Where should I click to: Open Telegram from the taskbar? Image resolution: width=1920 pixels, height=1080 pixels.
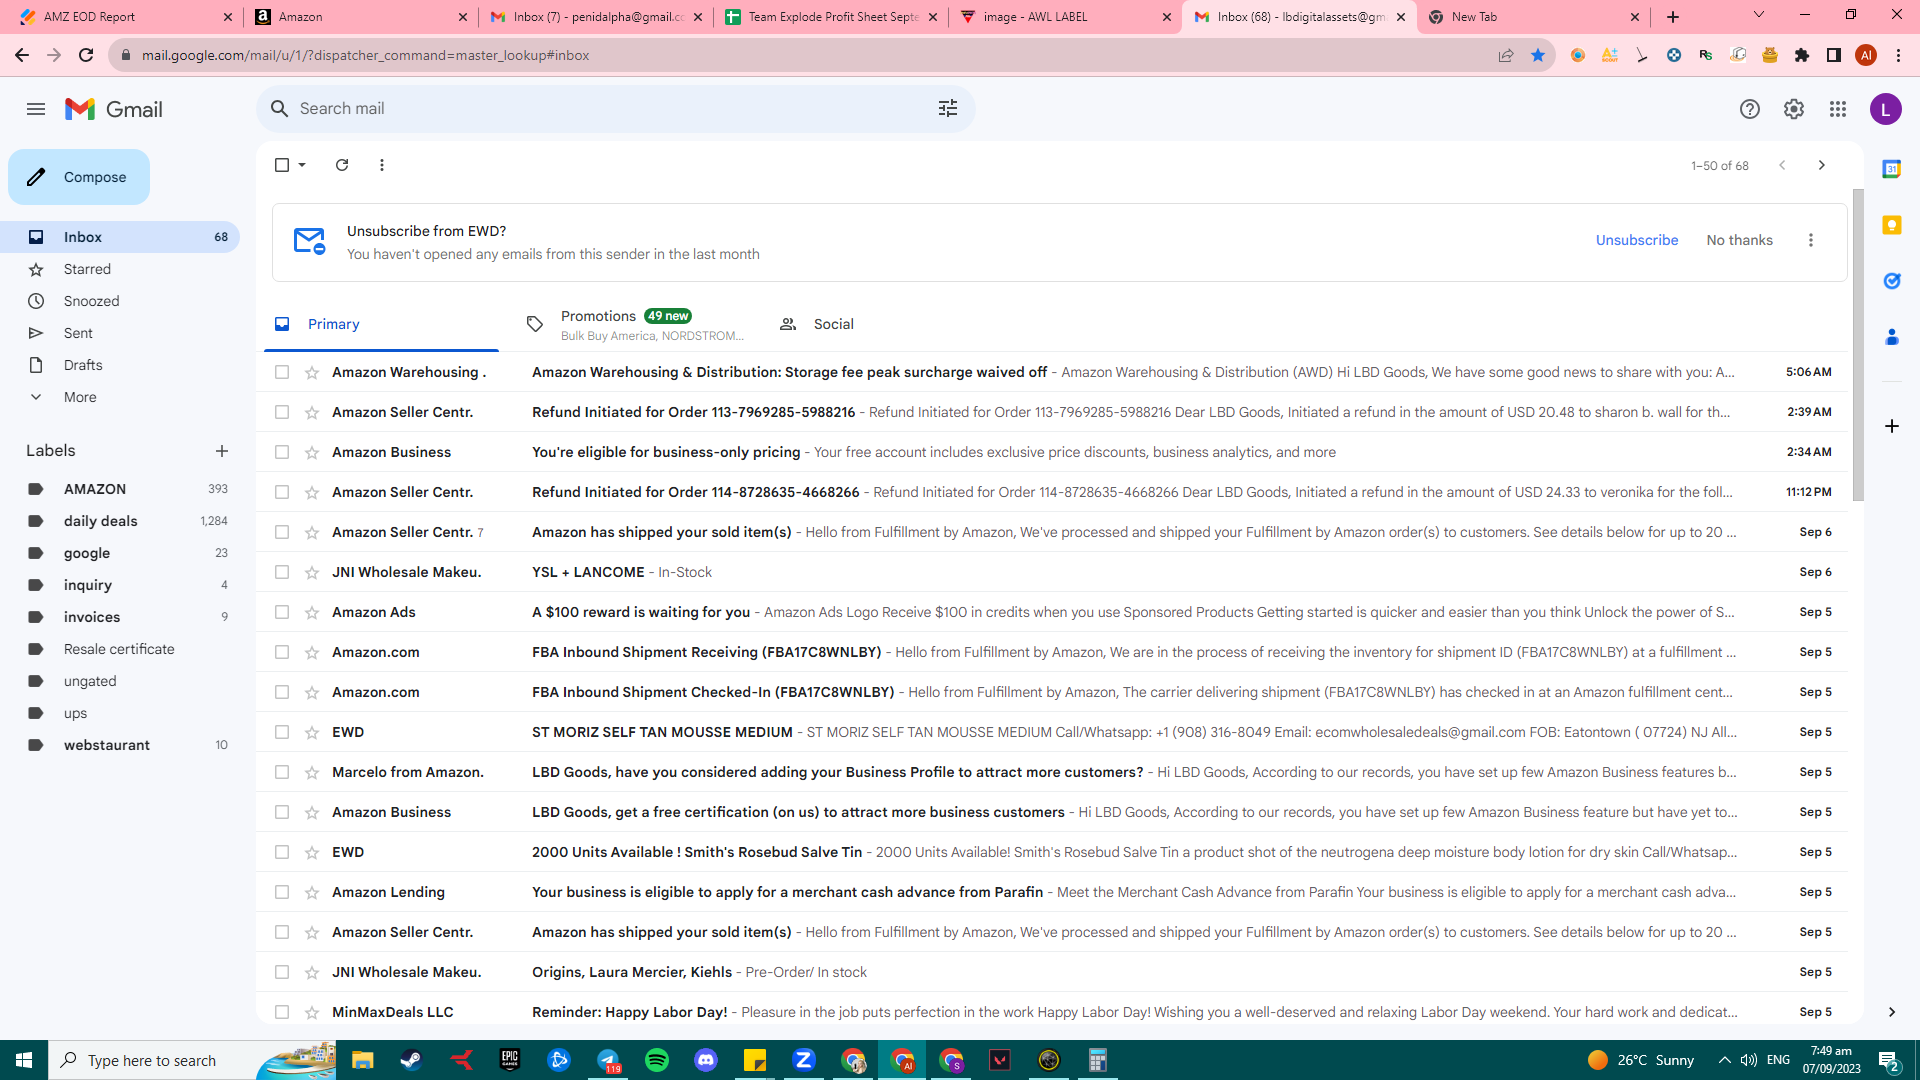tap(608, 1060)
